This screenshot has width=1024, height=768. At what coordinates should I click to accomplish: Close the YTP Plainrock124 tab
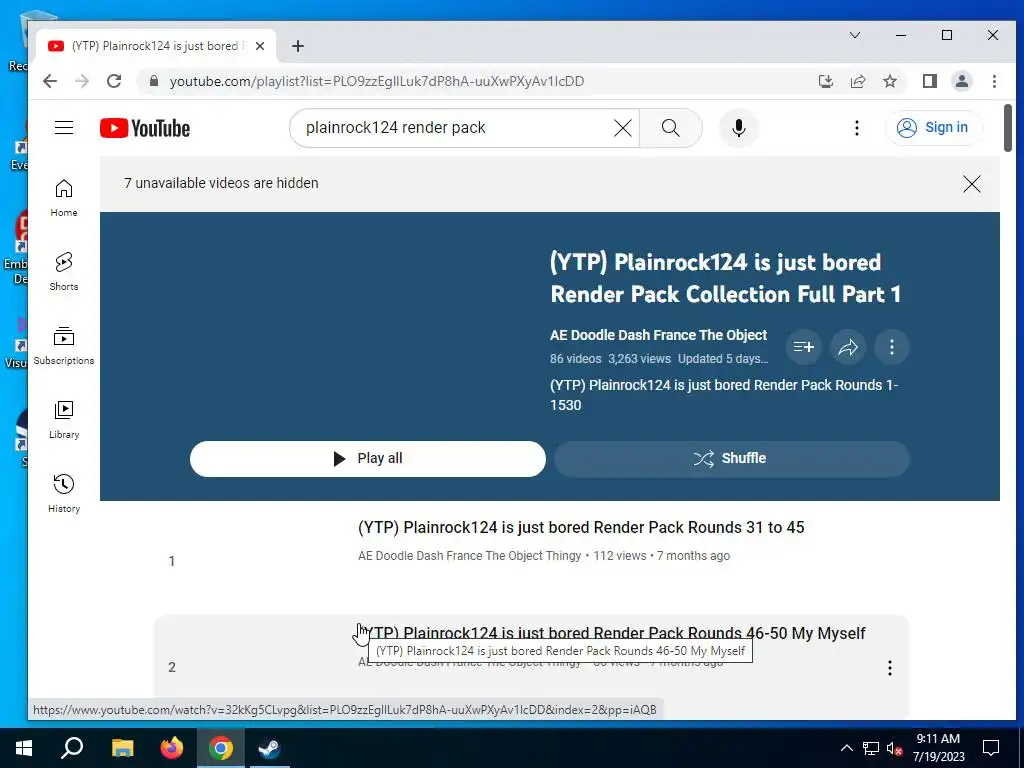point(260,46)
